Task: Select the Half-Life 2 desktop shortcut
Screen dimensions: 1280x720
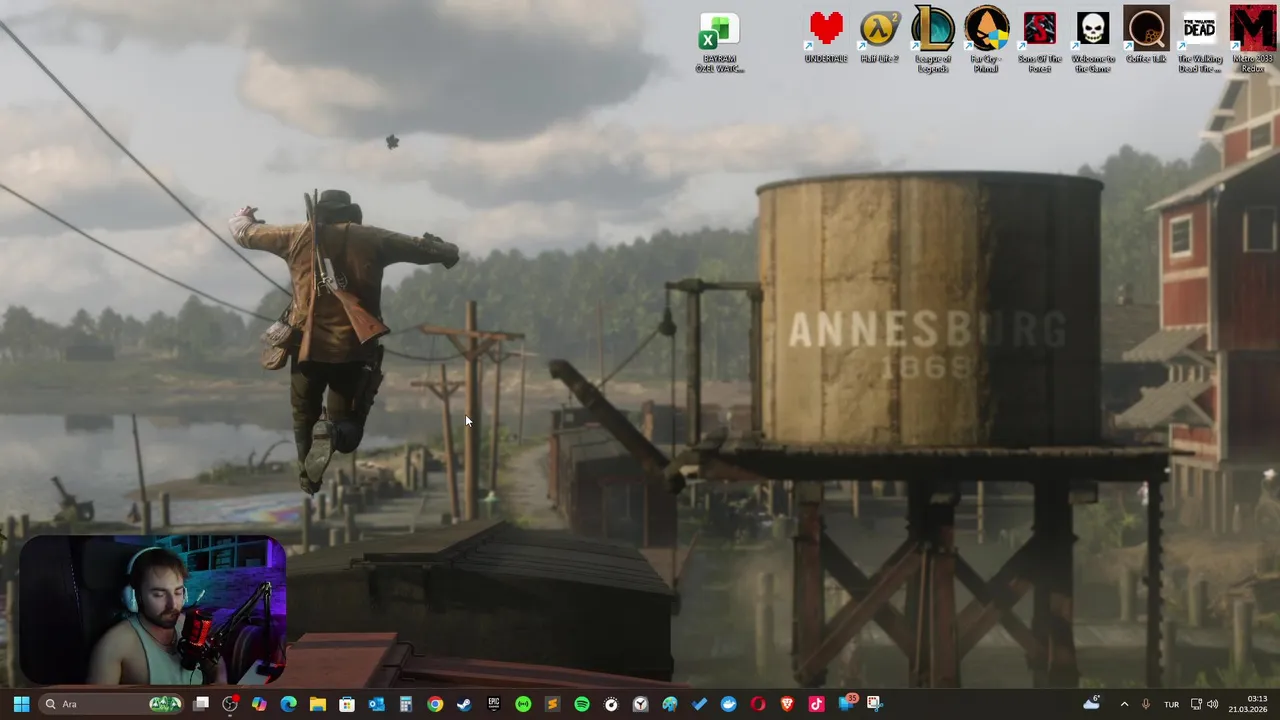Action: 879,38
